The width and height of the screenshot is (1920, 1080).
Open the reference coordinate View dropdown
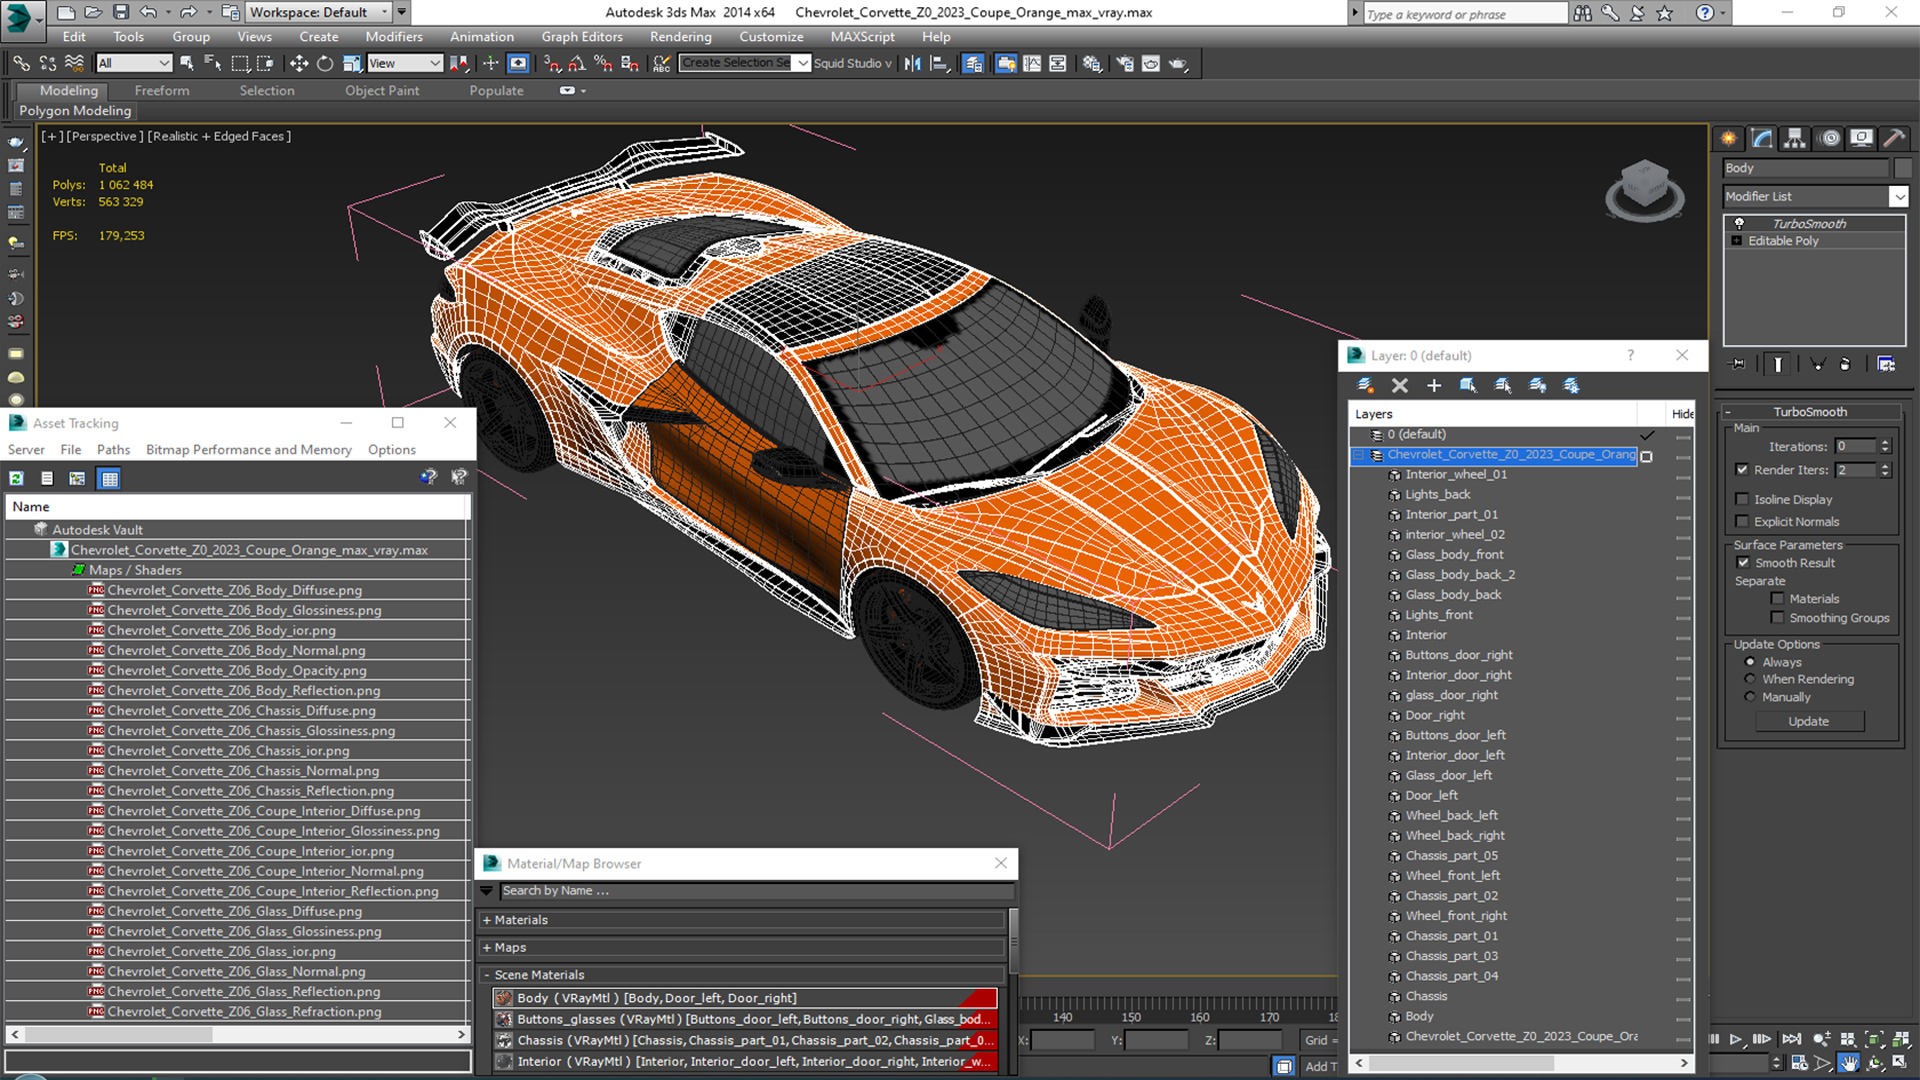tap(405, 63)
